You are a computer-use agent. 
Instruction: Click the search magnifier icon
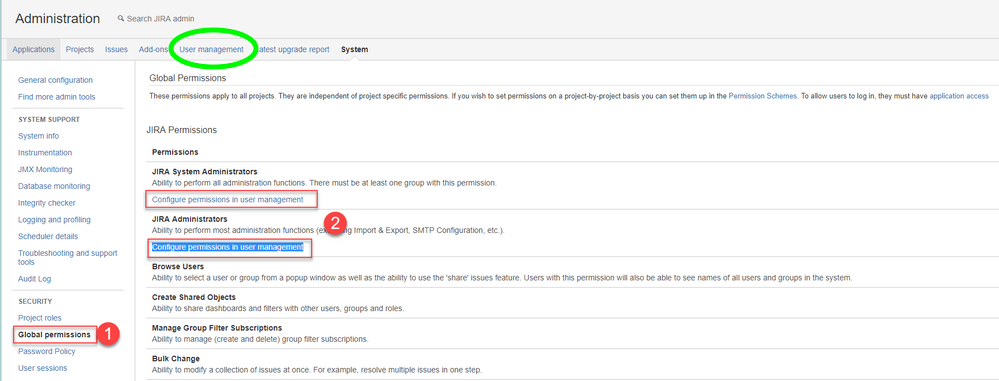click(120, 19)
